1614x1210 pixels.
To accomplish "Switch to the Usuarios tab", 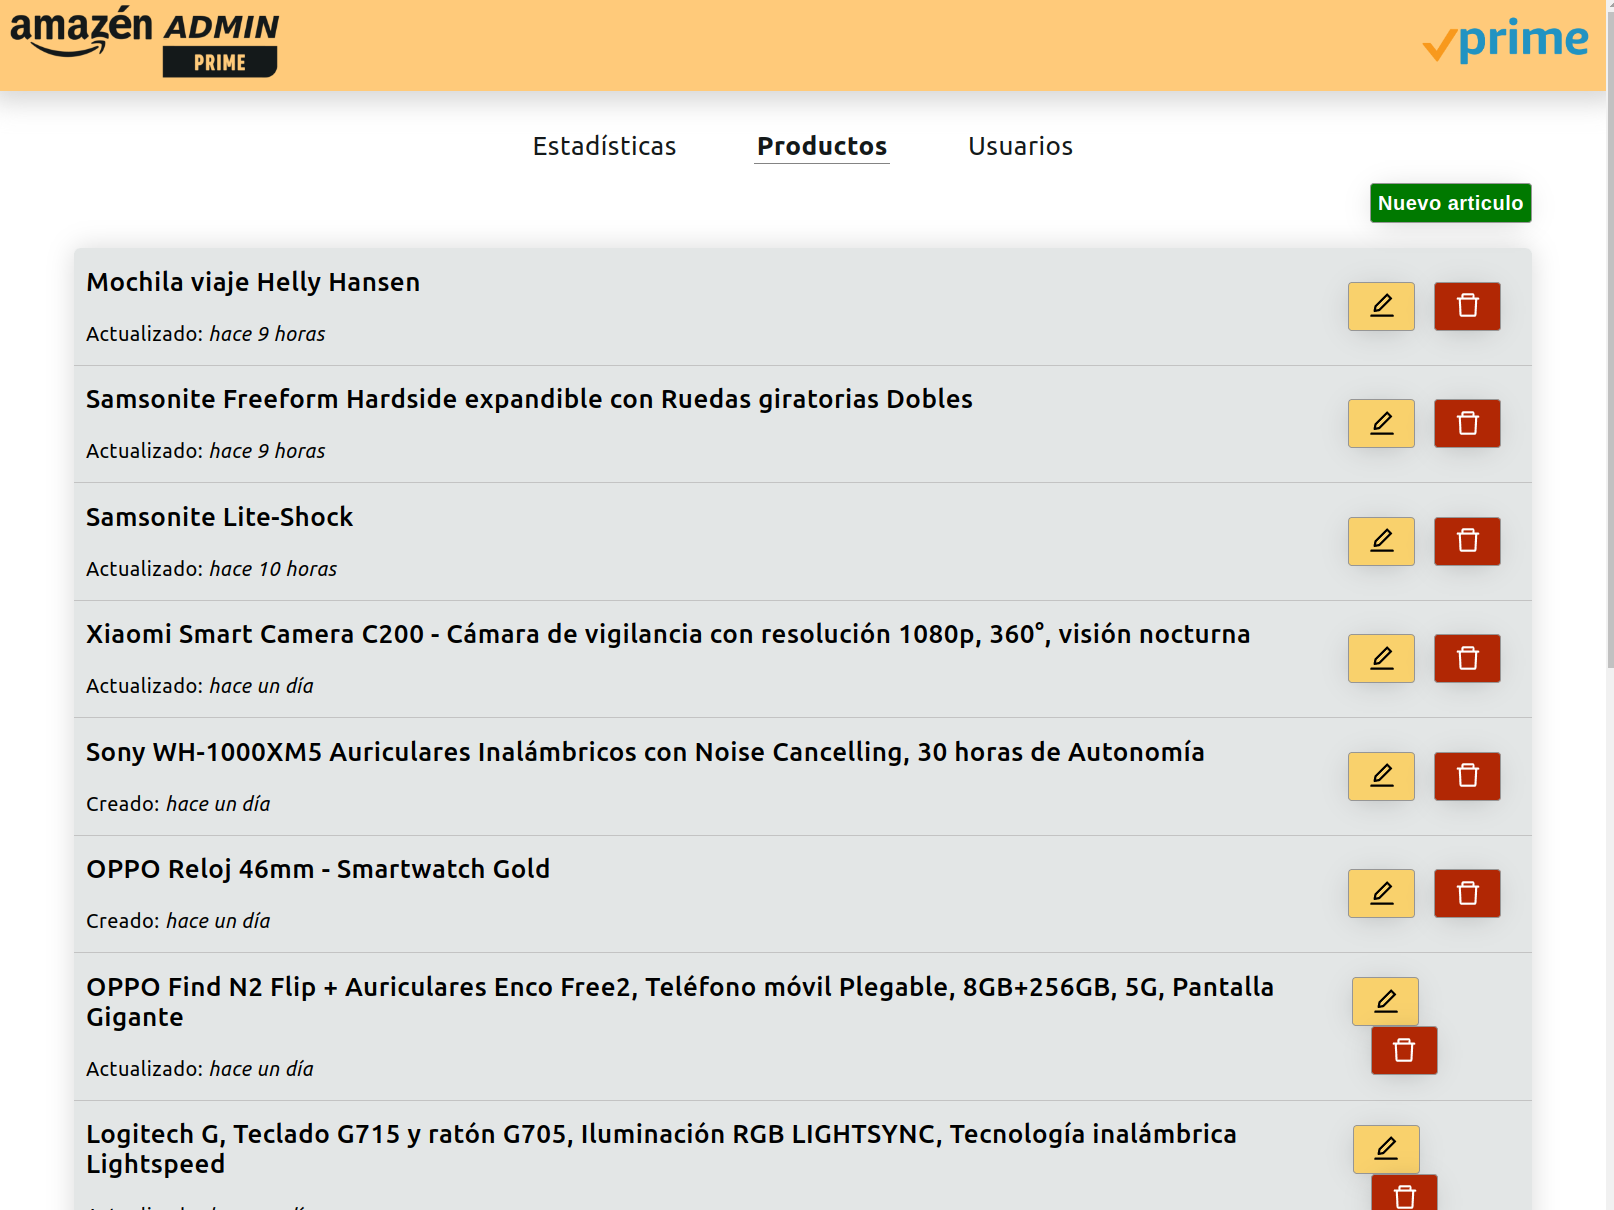I will (x=1020, y=146).
